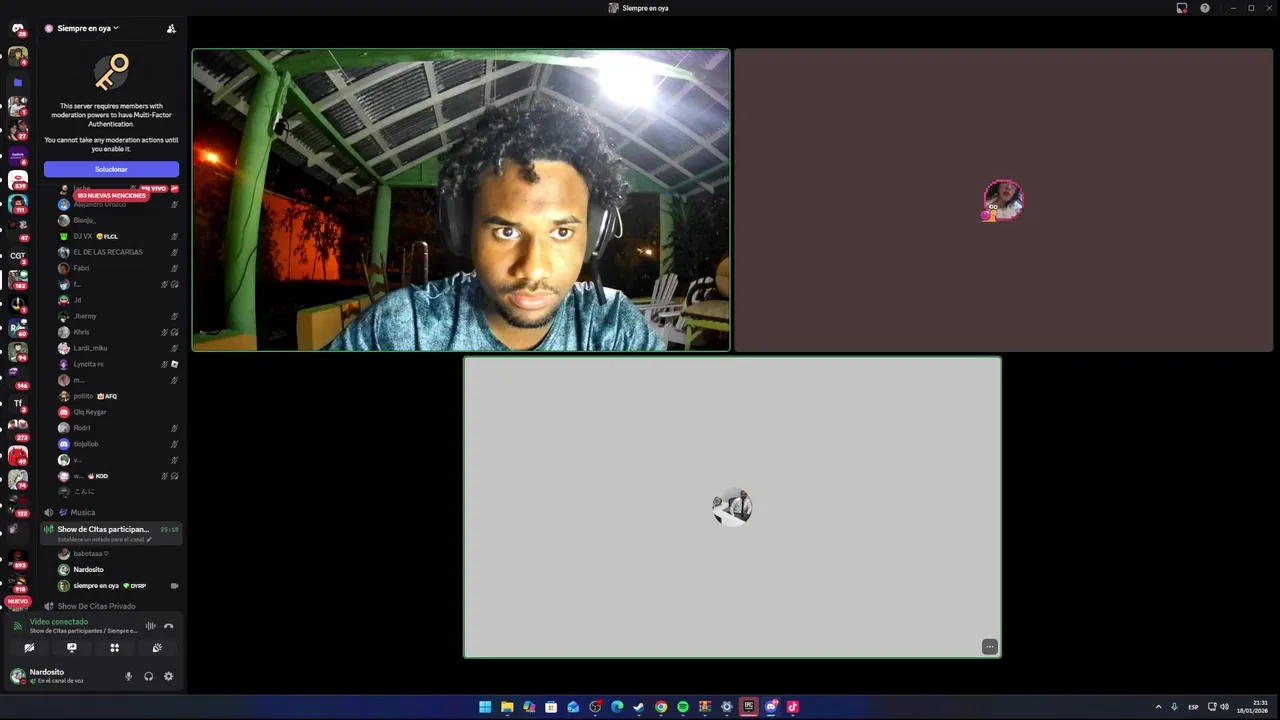Open the Musica voice channel
The height and width of the screenshot is (720, 1280).
click(83, 512)
